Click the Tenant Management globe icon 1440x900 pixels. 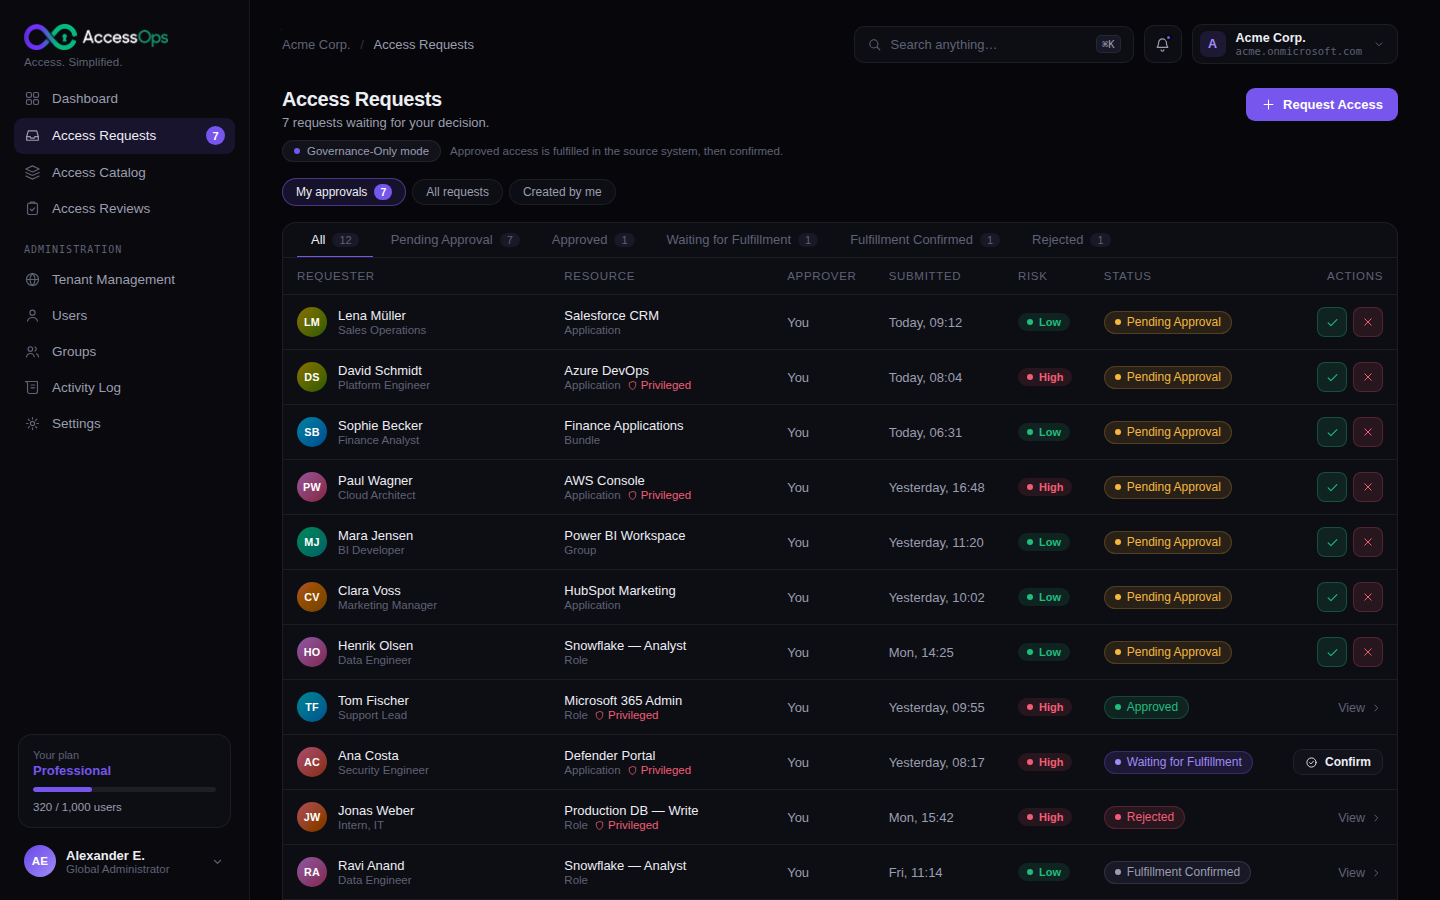pyautogui.click(x=32, y=280)
